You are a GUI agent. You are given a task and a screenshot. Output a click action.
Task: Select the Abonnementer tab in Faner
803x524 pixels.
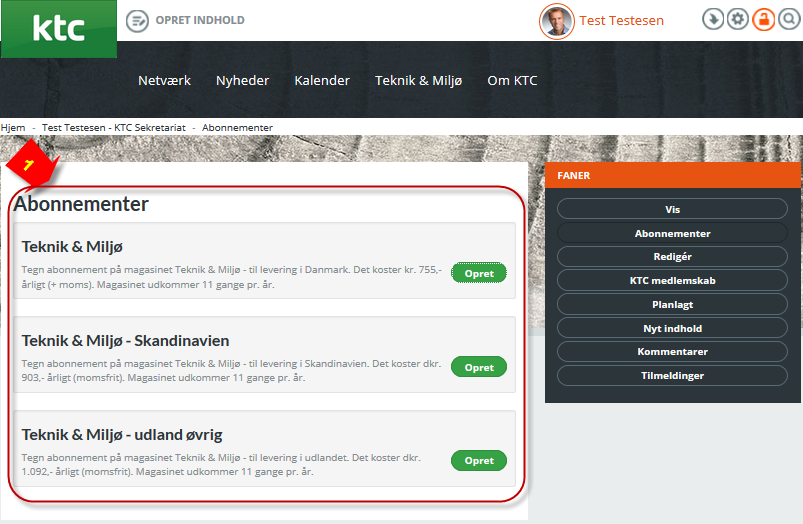pyautogui.click(x=672, y=233)
